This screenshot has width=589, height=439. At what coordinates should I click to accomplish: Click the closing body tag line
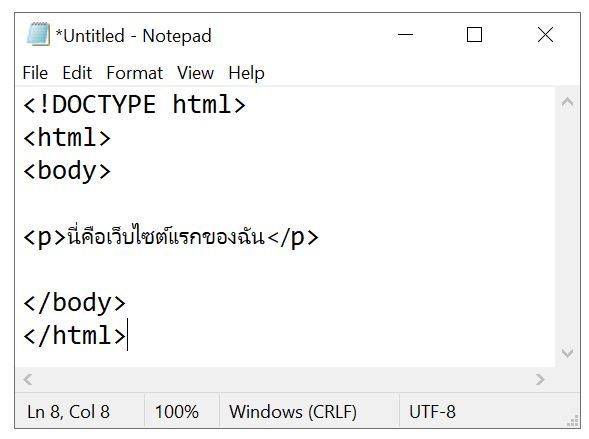tap(74, 303)
